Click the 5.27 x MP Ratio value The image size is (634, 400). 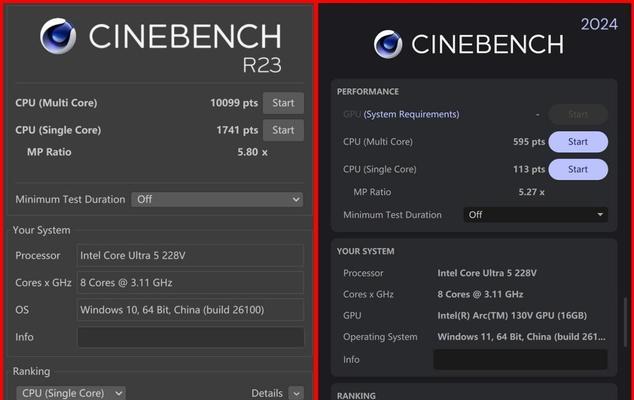(x=531, y=192)
